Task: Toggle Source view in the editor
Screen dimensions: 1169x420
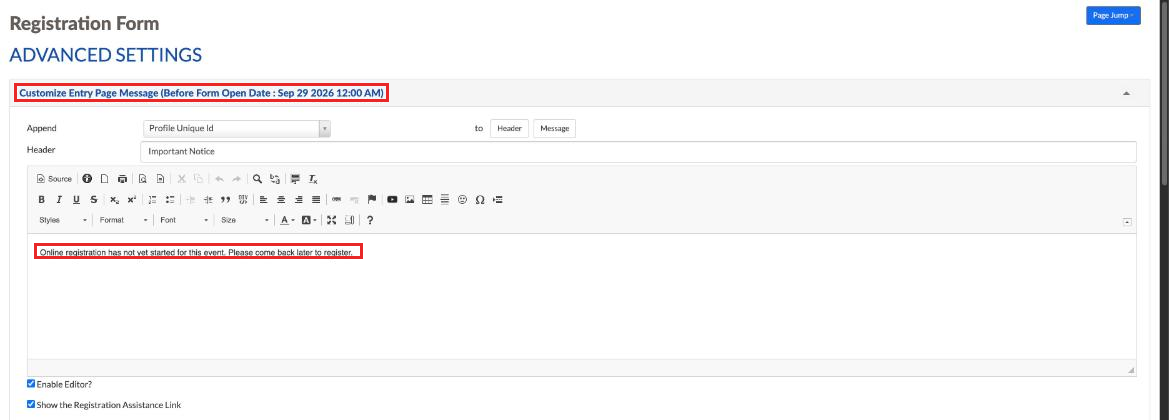Action: 54,179
